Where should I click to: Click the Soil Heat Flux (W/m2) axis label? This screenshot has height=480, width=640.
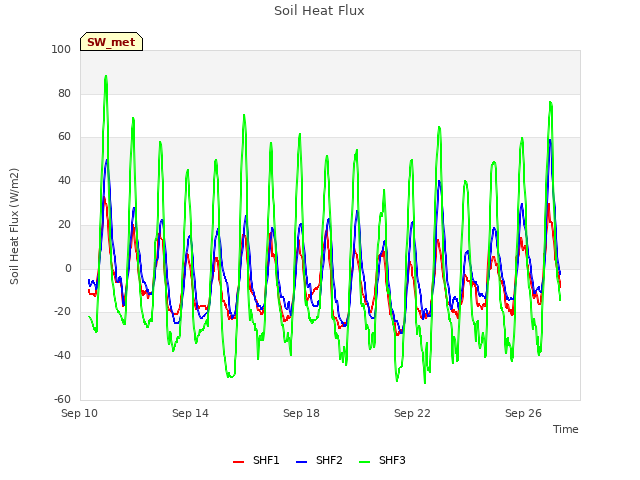(x=14, y=226)
